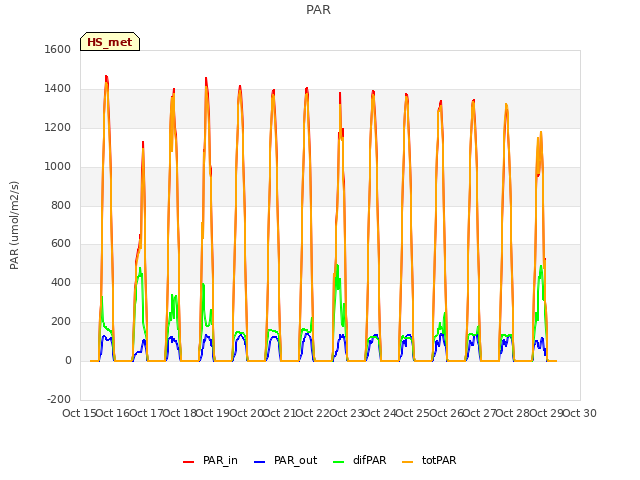Viewport: 640px width, 480px height.
Task: Click the 600 y-axis tick label
Action: [x=61, y=244]
